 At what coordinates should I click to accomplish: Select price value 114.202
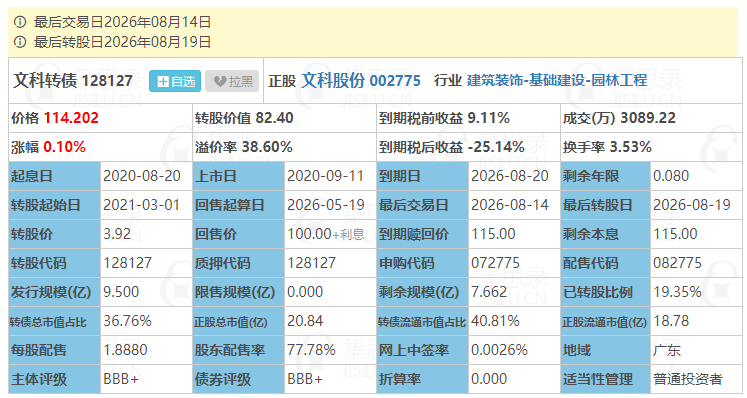pos(71,118)
